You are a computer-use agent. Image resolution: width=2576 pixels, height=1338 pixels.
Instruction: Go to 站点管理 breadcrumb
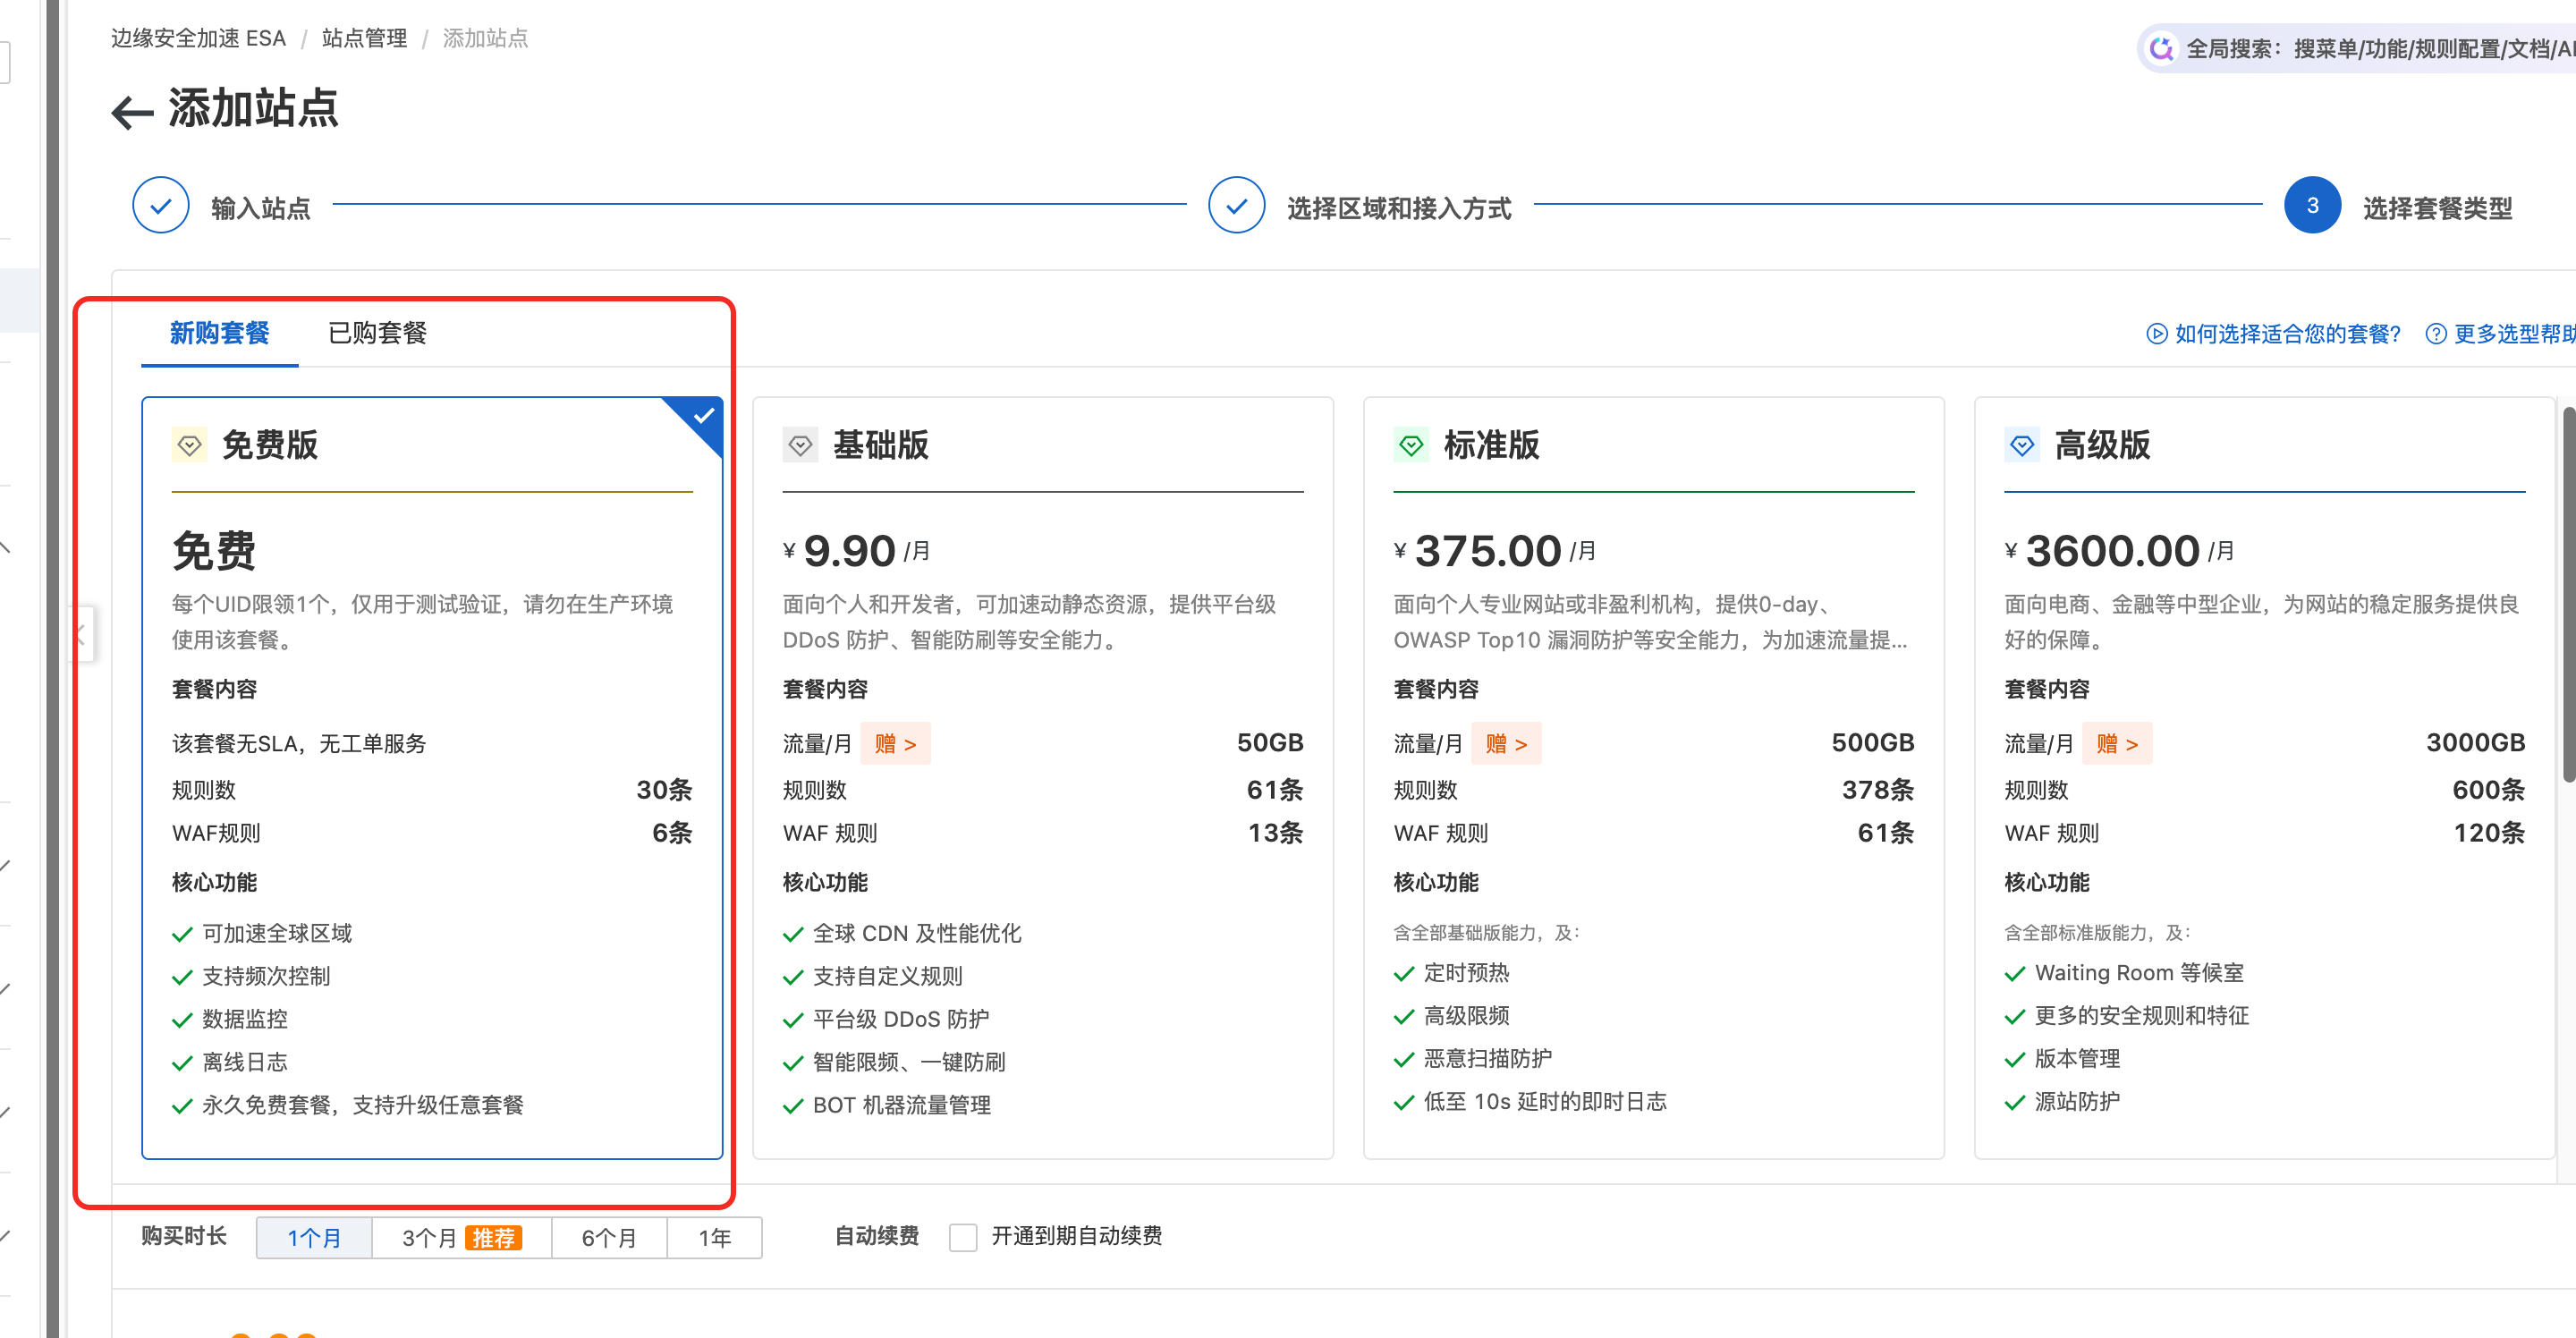(364, 38)
